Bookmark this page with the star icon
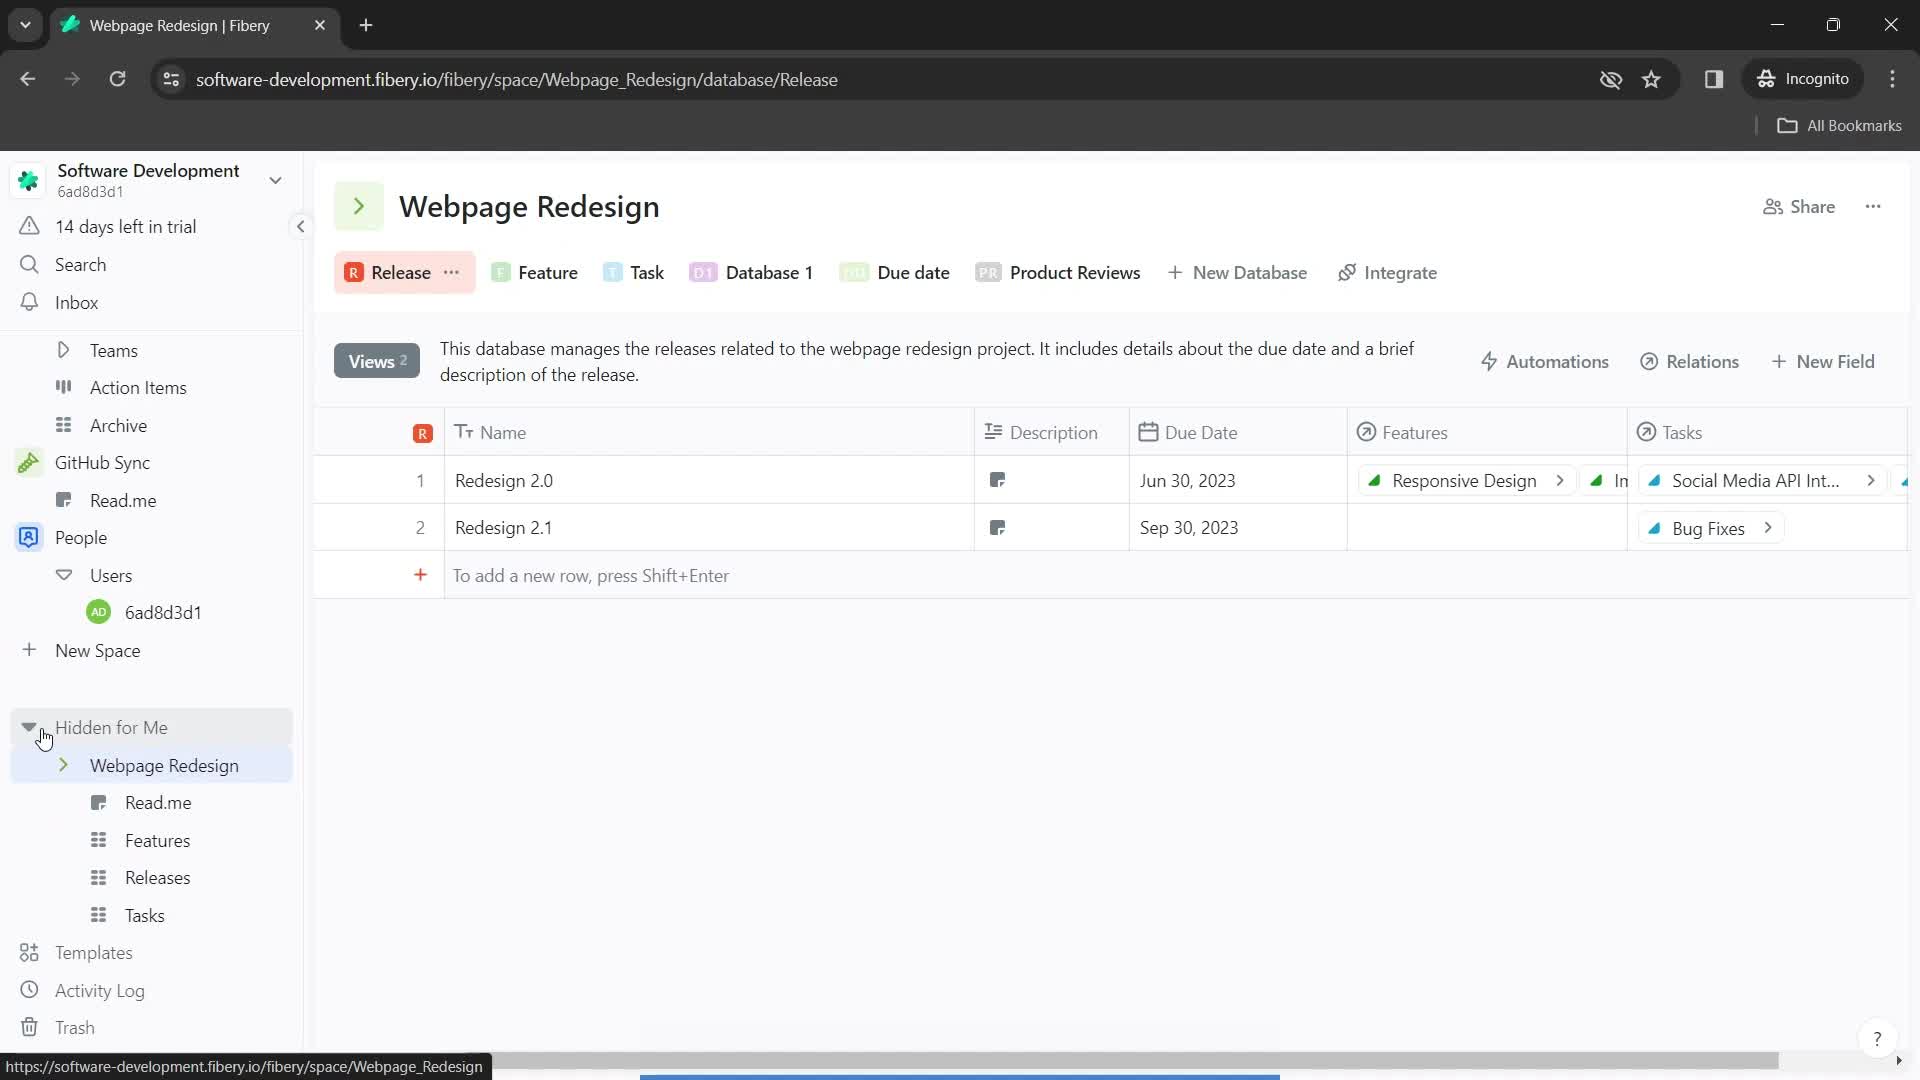The width and height of the screenshot is (1920, 1080). [x=1651, y=79]
